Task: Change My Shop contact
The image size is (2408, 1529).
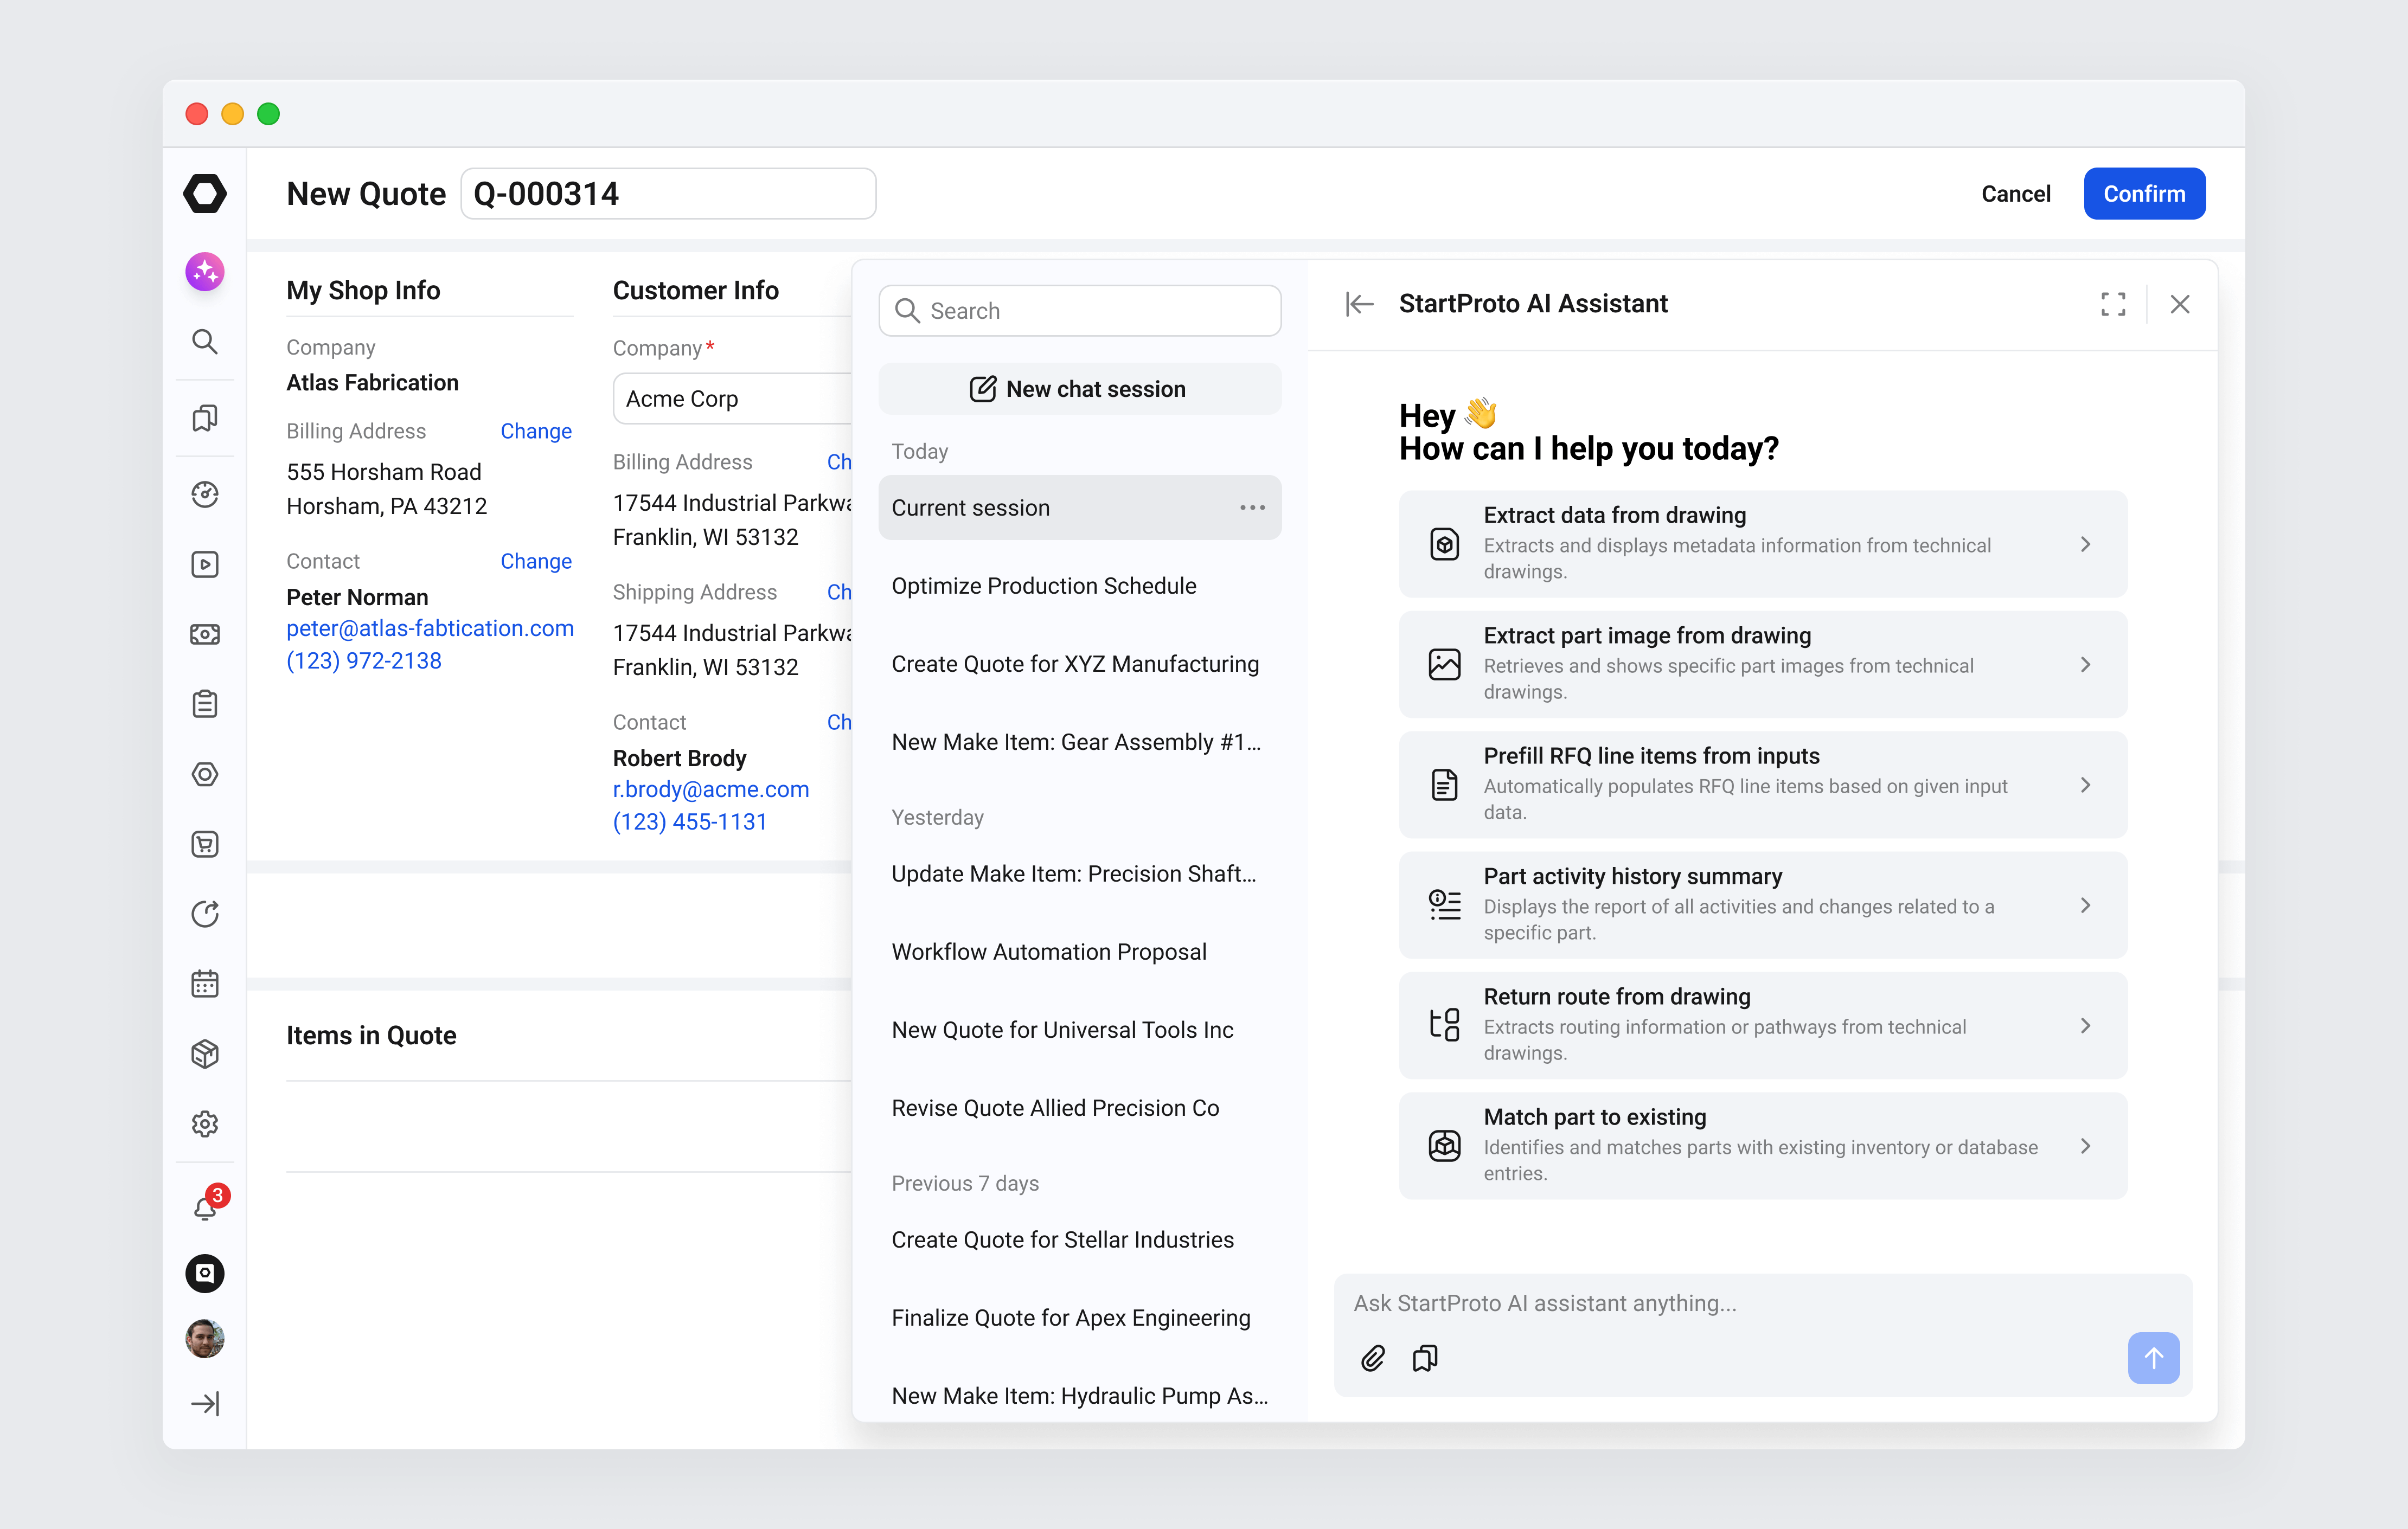Action: (x=536, y=561)
